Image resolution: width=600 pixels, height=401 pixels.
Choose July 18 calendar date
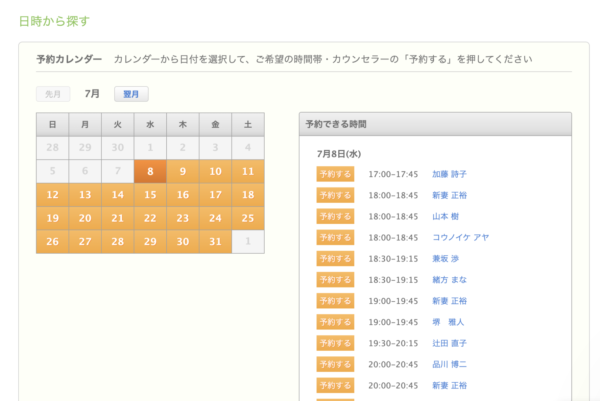click(x=248, y=195)
